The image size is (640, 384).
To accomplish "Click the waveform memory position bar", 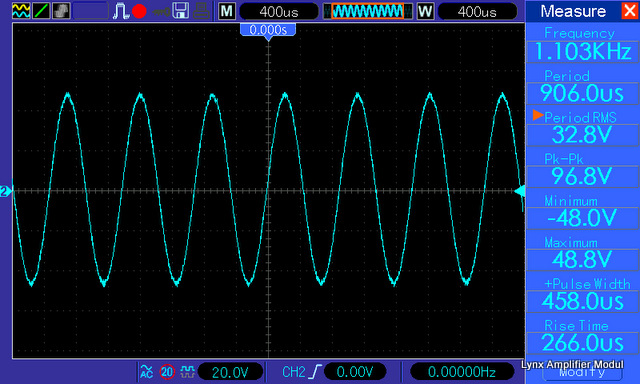I will click(x=368, y=11).
